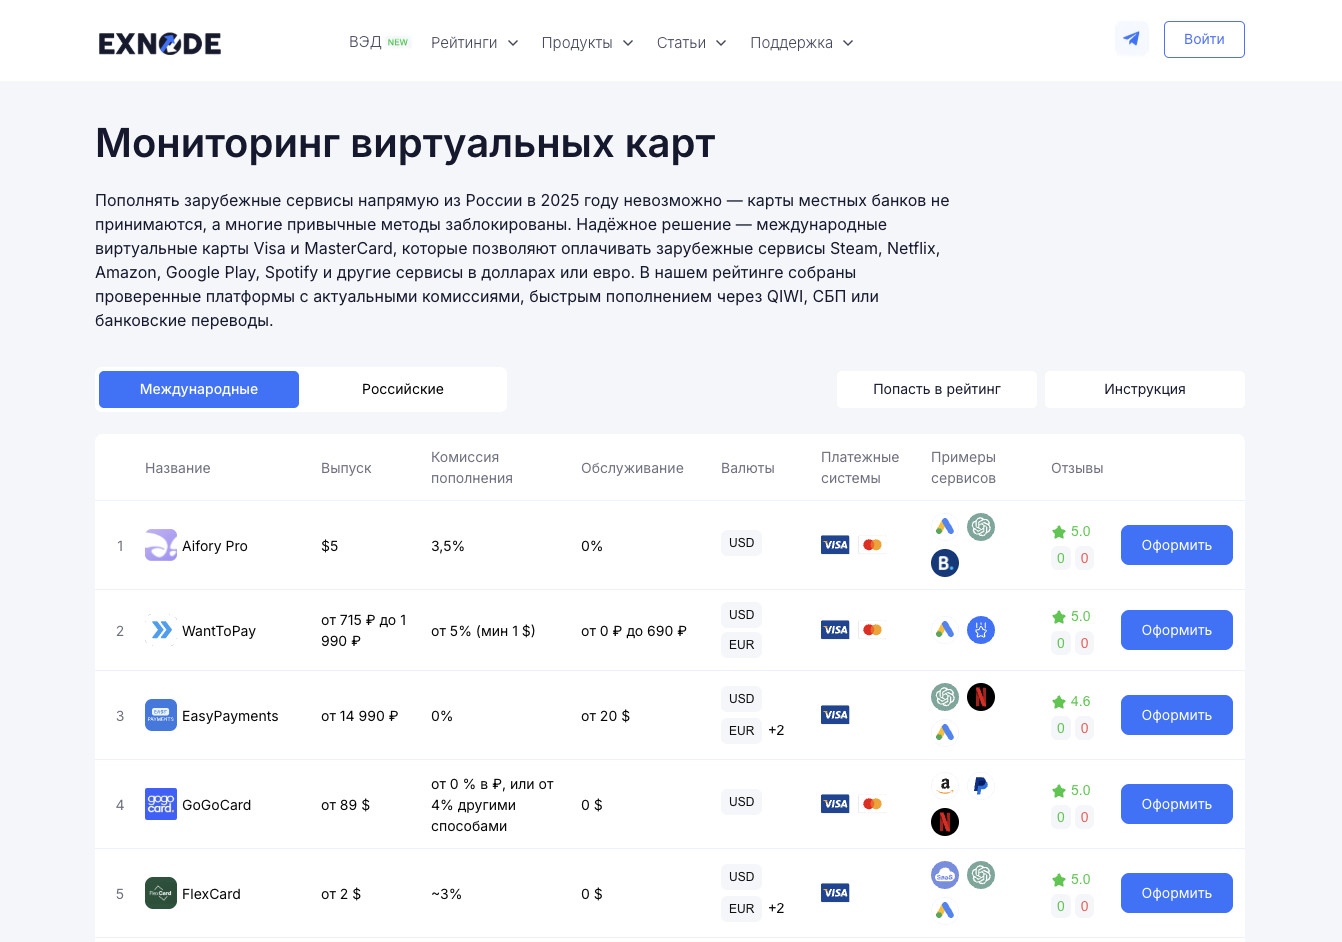Click the Google Ads icon in Aifory Pro row
This screenshot has height=942, width=1342.
(945, 527)
